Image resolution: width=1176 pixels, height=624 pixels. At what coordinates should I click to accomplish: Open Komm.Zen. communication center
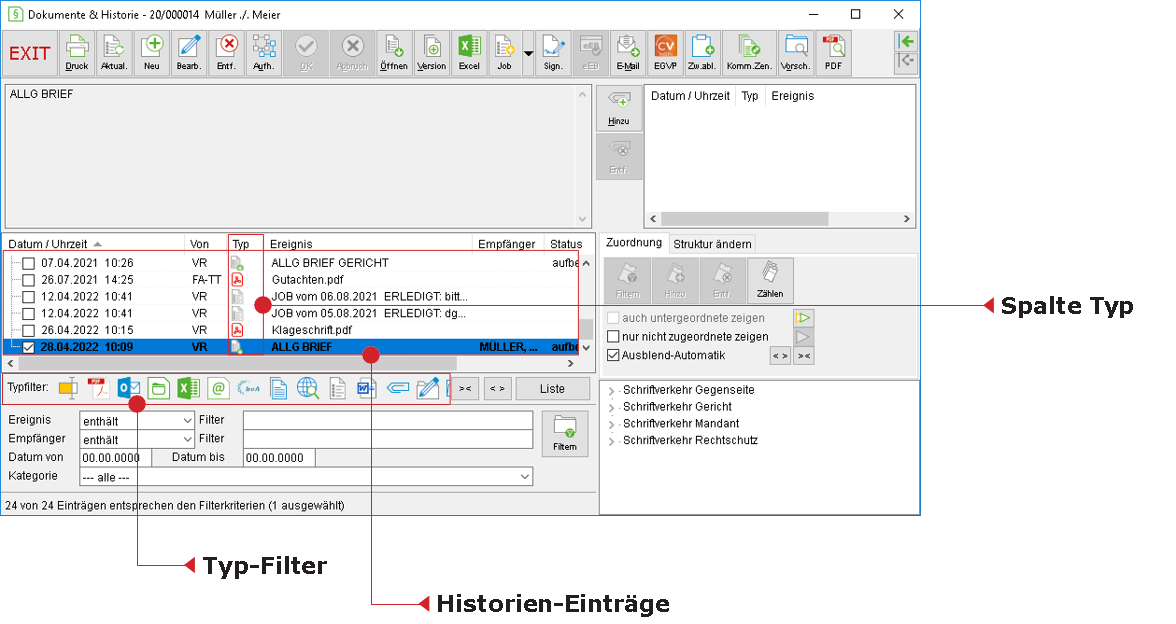[x=749, y=53]
